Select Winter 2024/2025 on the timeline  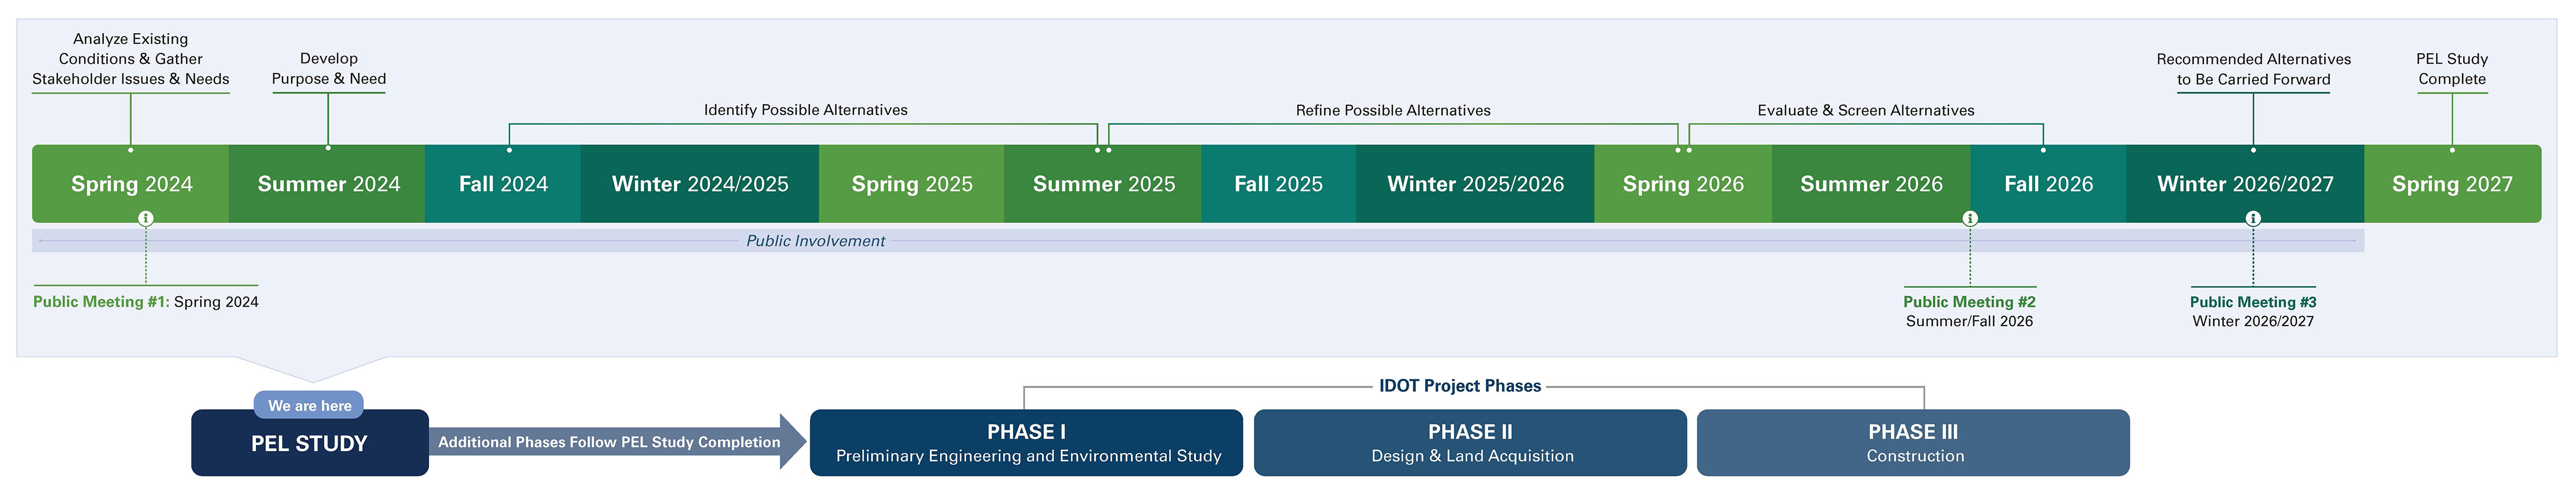[x=700, y=184]
